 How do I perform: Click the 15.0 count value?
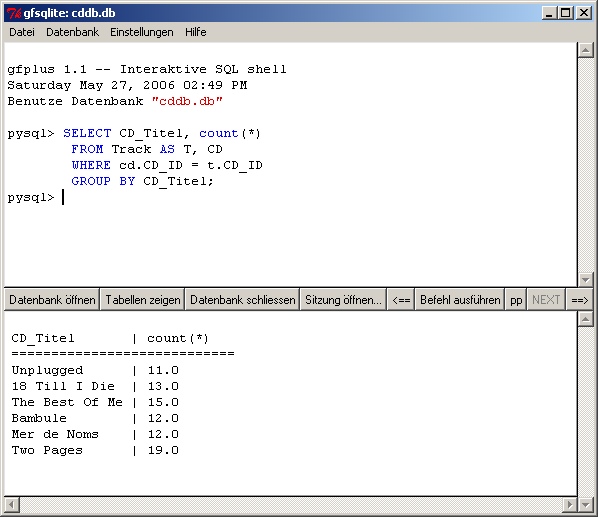163,402
